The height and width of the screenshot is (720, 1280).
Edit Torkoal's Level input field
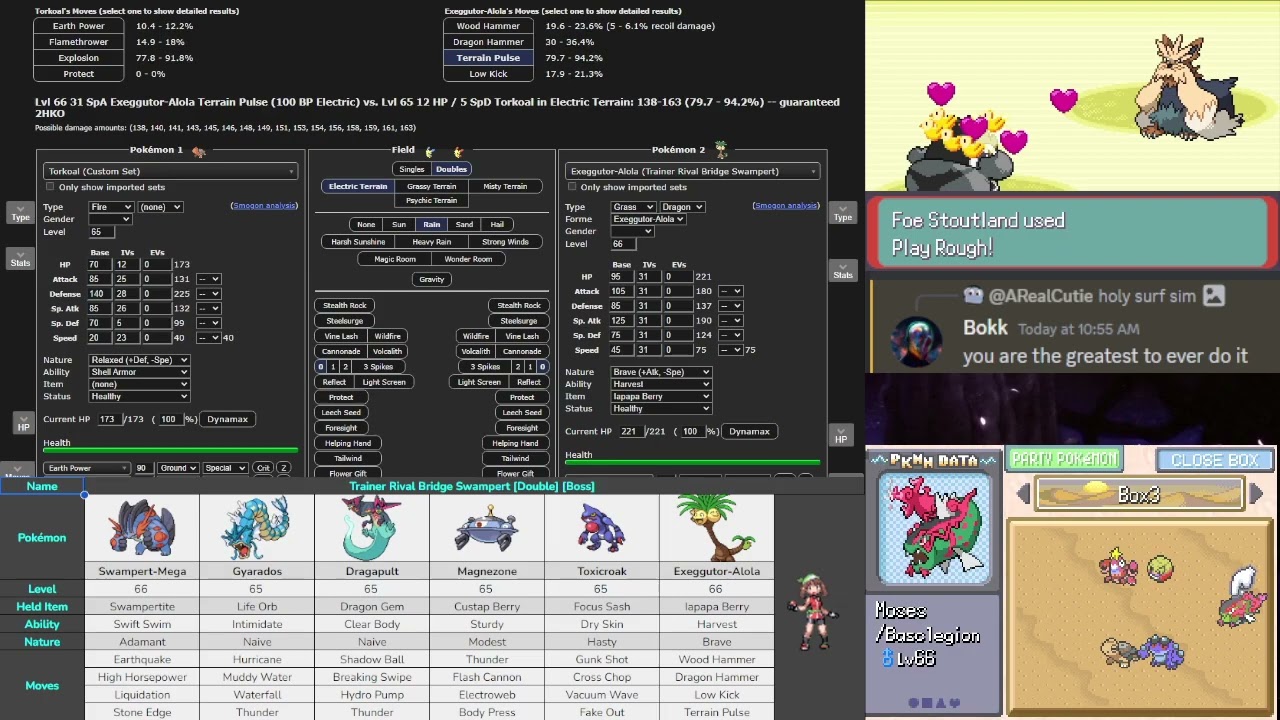coord(103,232)
